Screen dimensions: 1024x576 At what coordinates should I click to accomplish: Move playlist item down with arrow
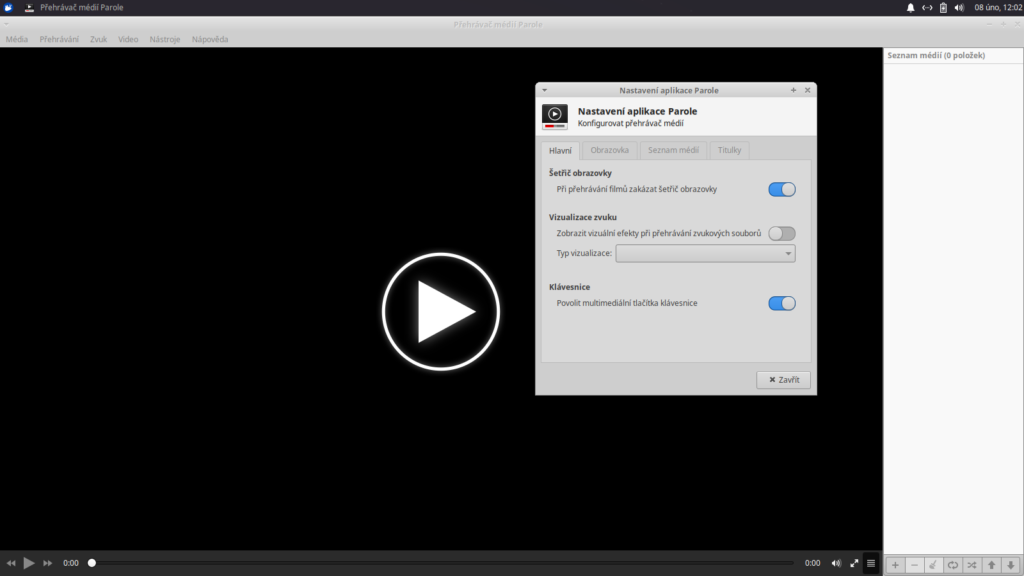[x=1010, y=565]
